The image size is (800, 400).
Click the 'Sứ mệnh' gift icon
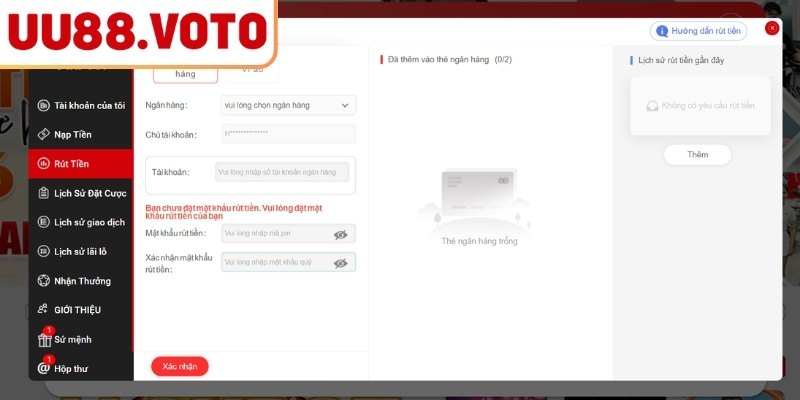pyautogui.click(x=44, y=339)
